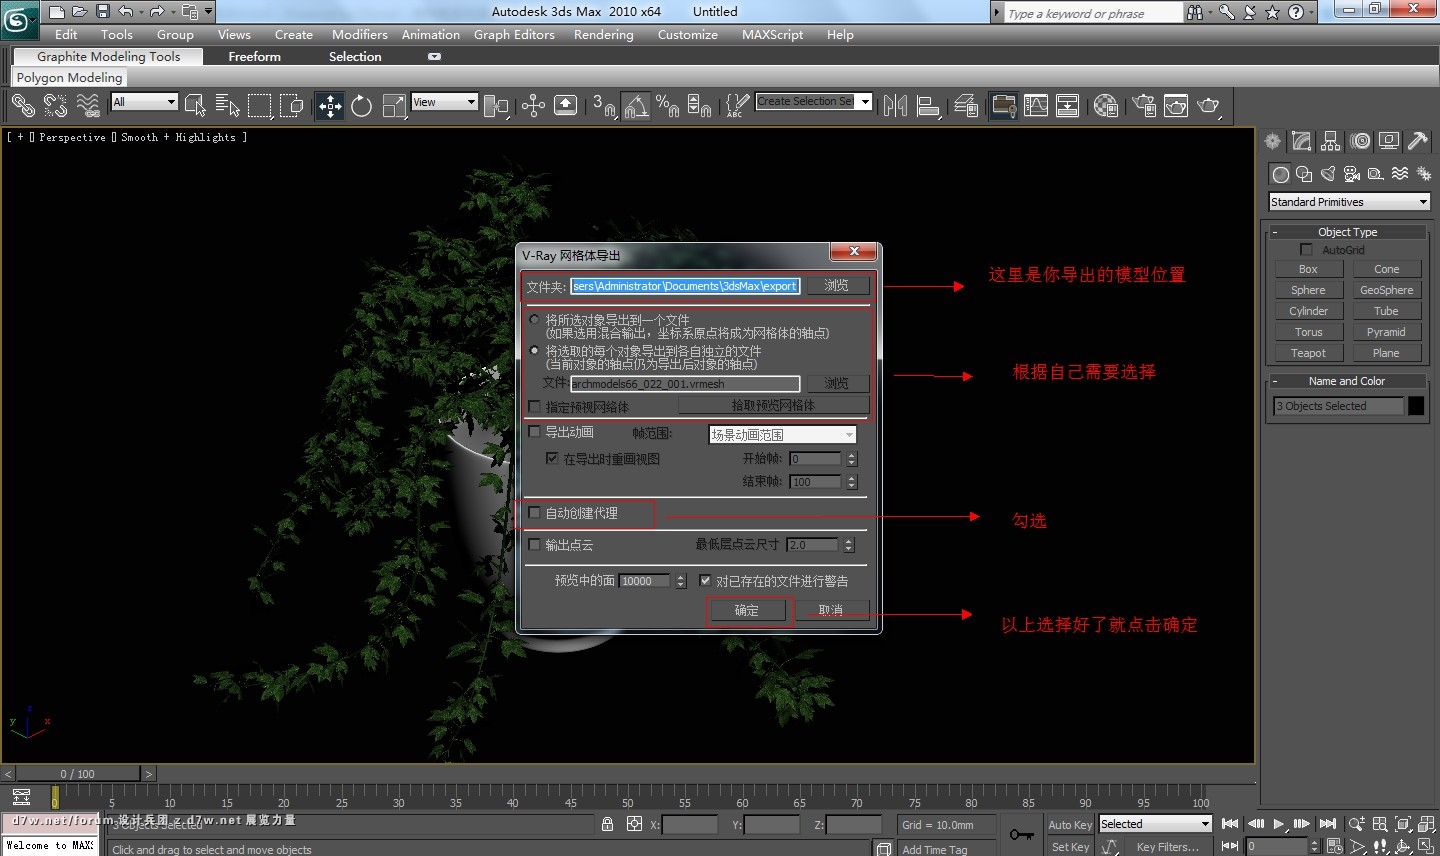Viewport: 1440px width, 856px height.
Task: Open the Material Editor icon
Action: pos(1106,105)
